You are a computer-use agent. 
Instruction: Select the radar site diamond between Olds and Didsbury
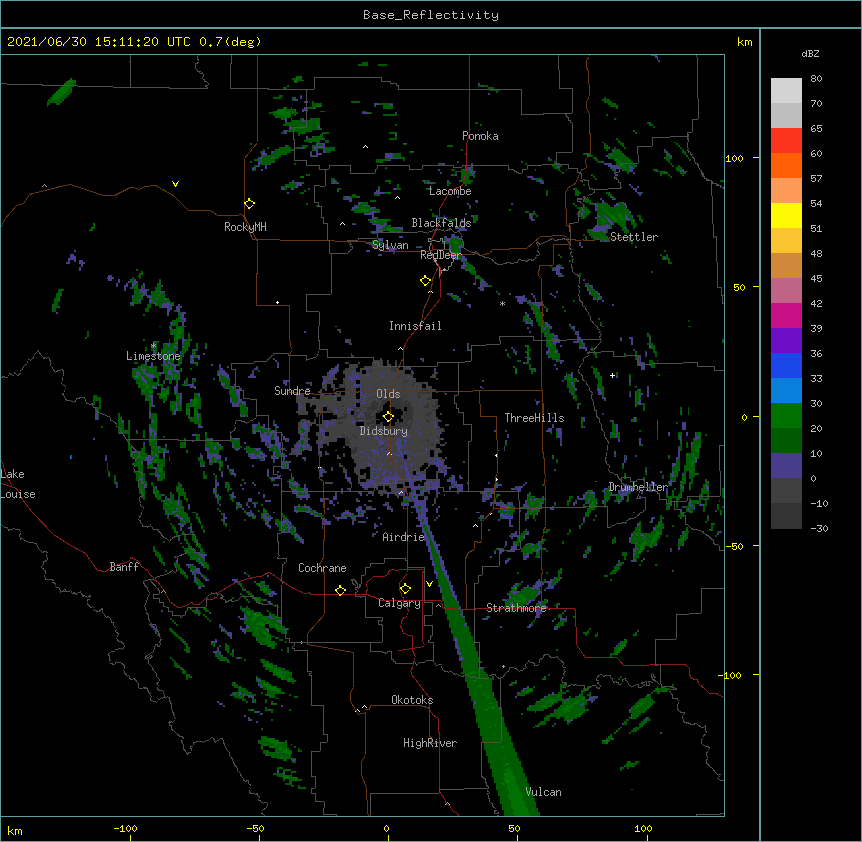click(388, 417)
